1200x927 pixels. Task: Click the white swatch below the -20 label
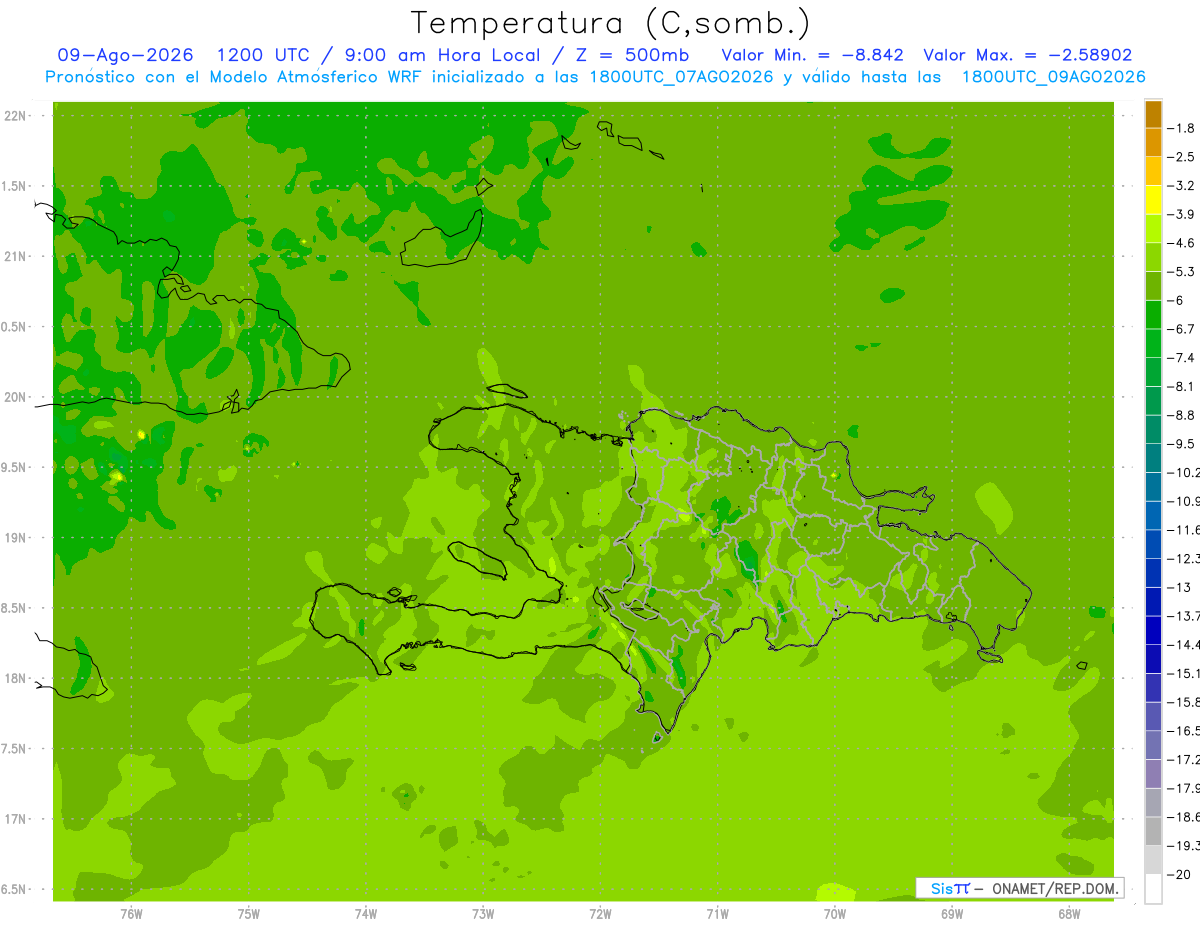tap(1153, 888)
